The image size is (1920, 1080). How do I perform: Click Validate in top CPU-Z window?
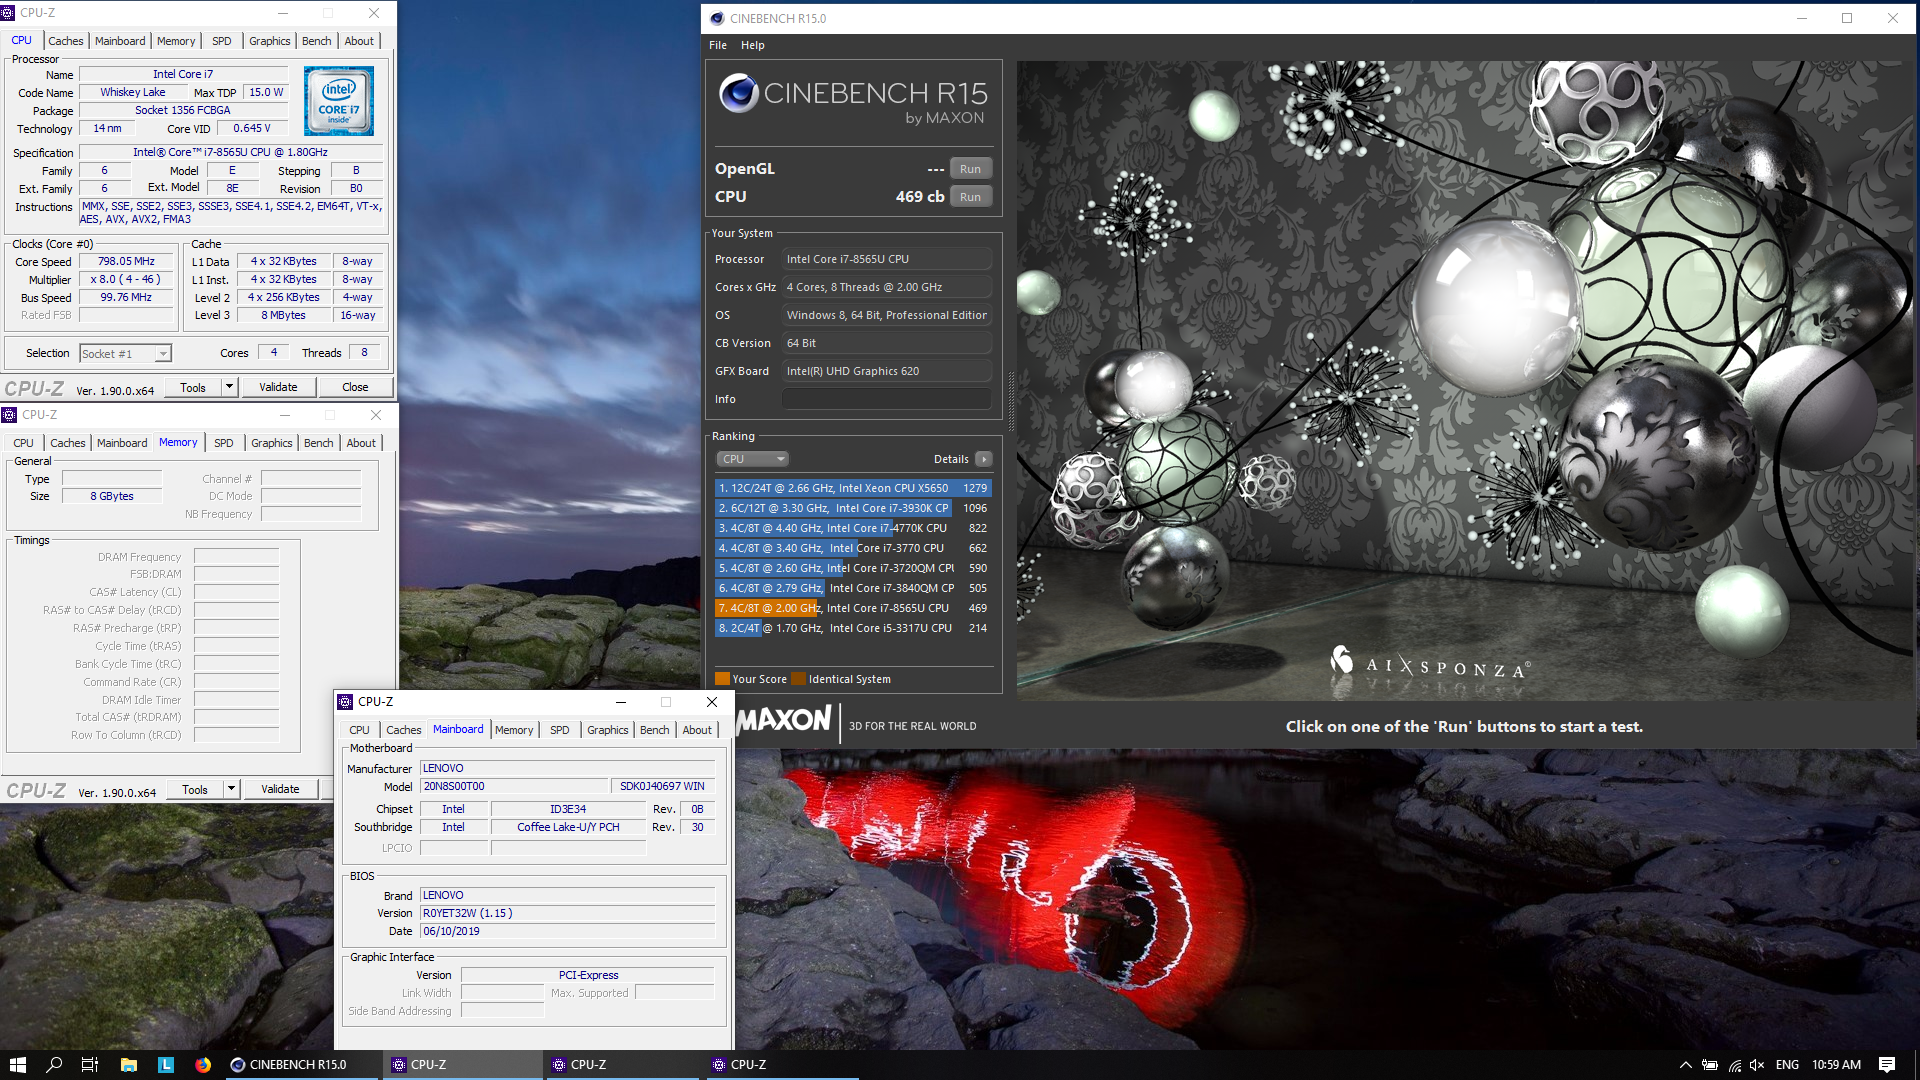click(x=278, y=387)
